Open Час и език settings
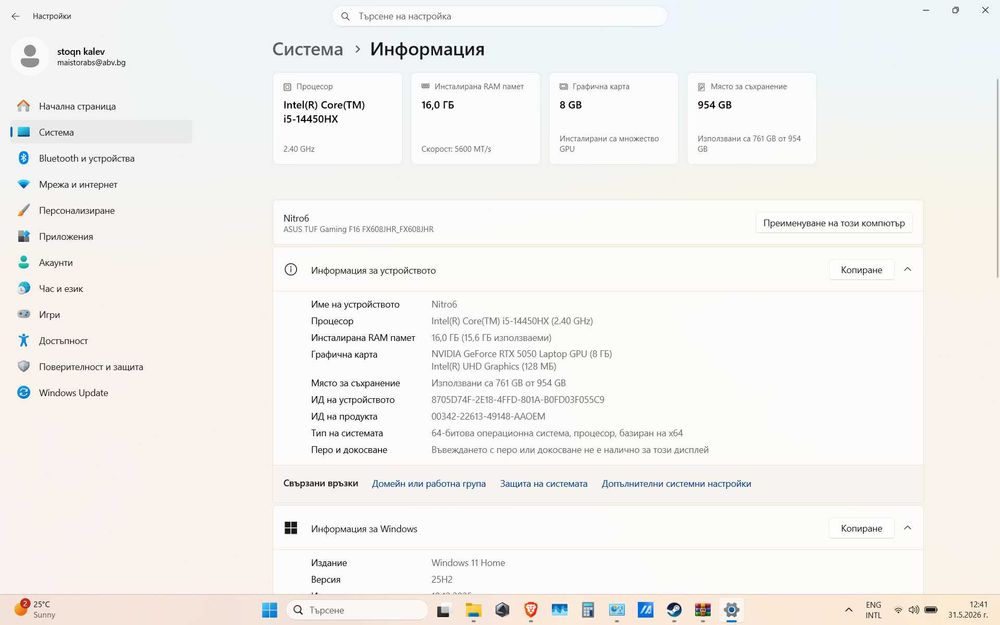 (x=101, y=288)
